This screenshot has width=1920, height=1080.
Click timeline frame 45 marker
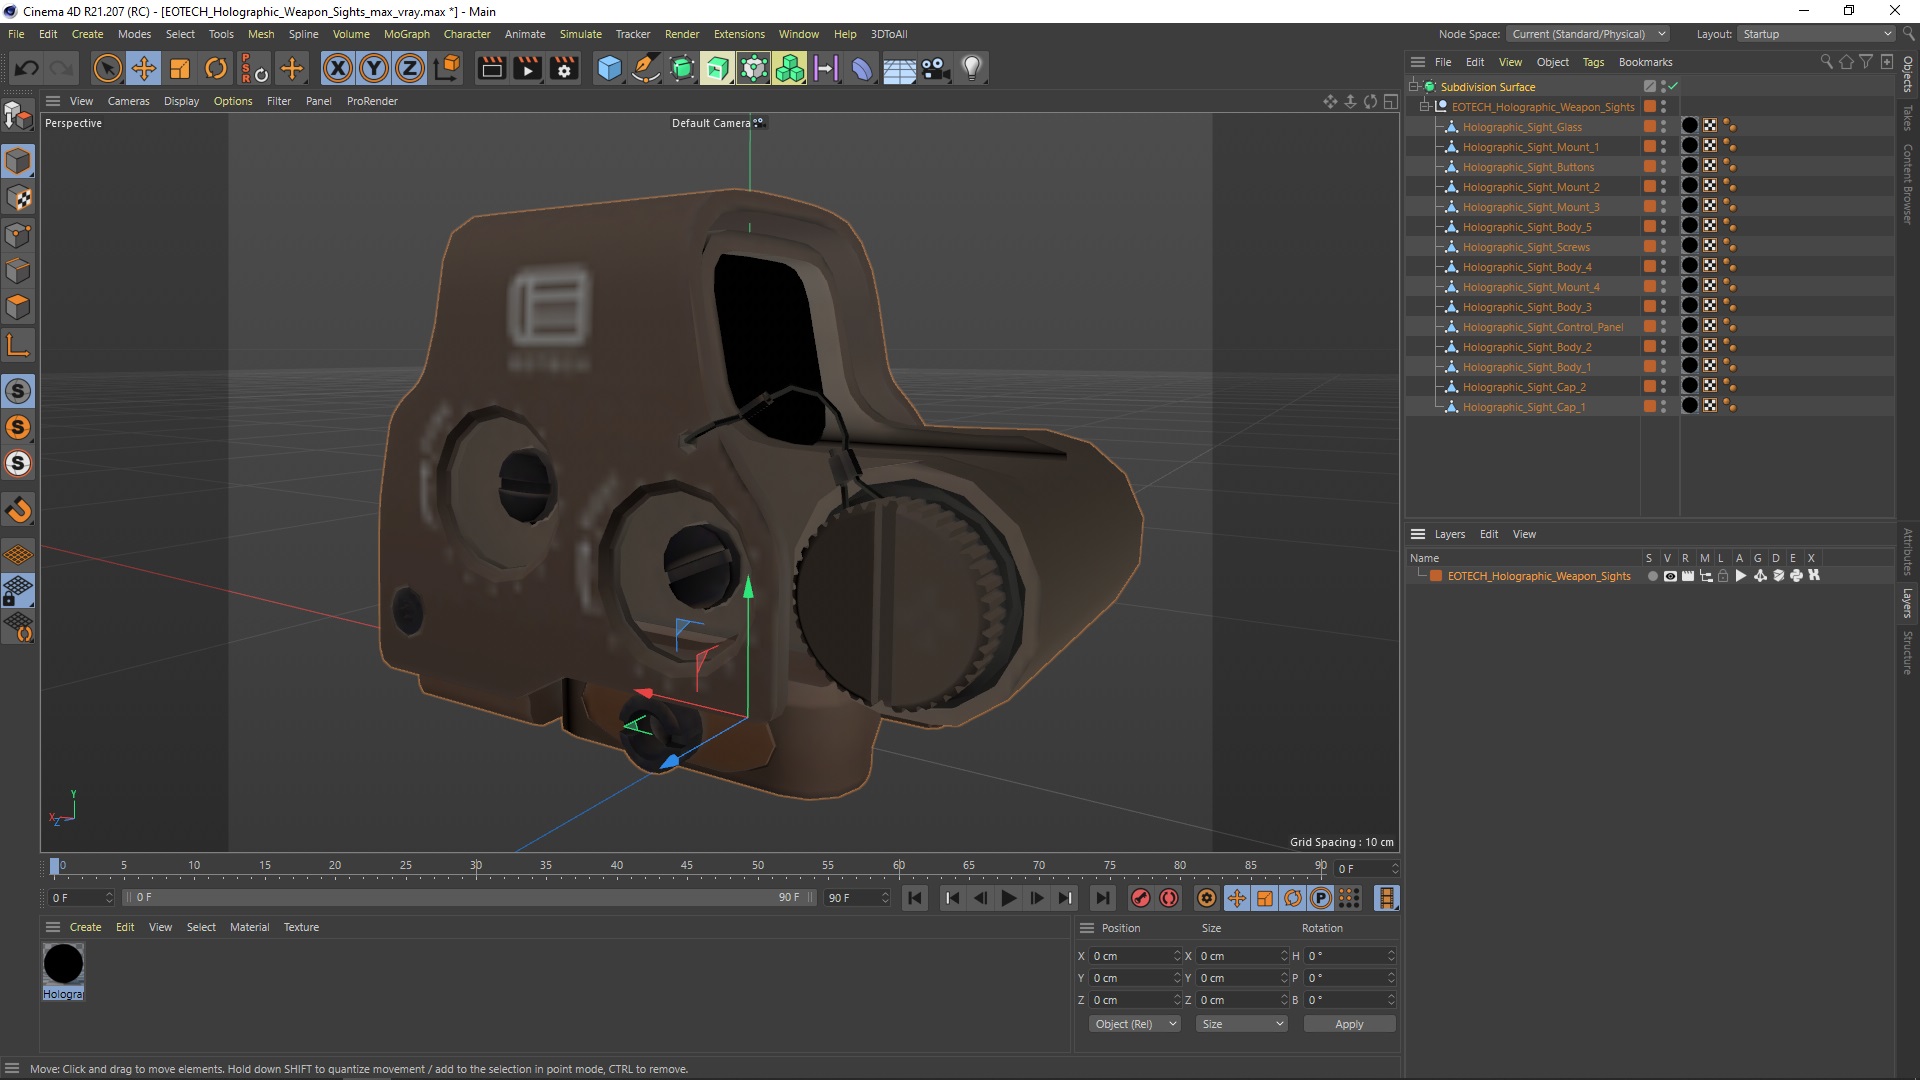(687, 867)
